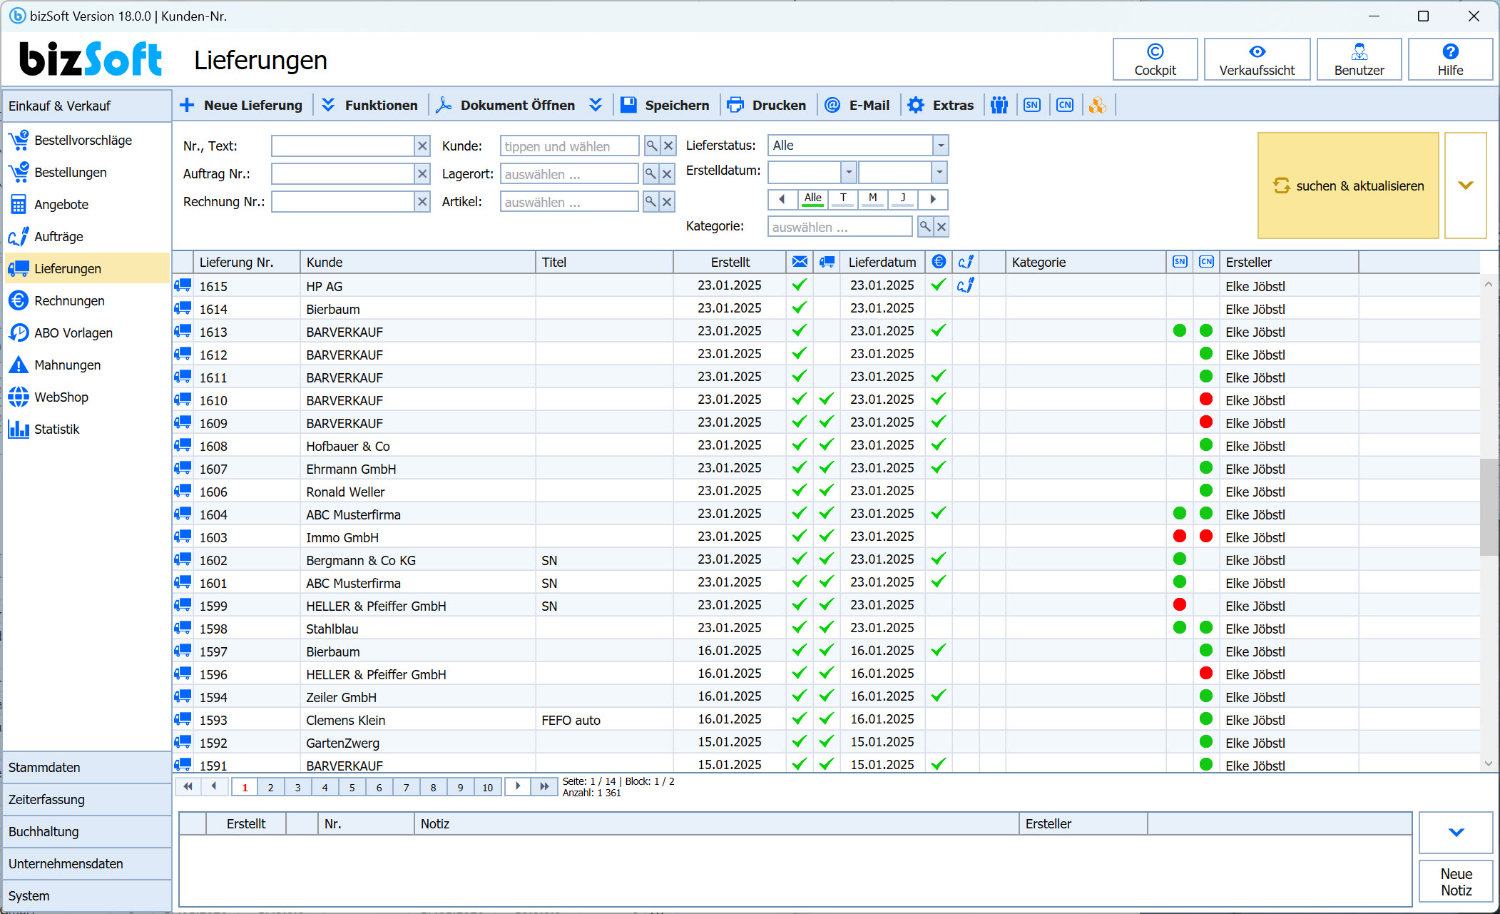Select the J year range toggle
This screenshot has width=1500, height=914.
coord(903,199)
